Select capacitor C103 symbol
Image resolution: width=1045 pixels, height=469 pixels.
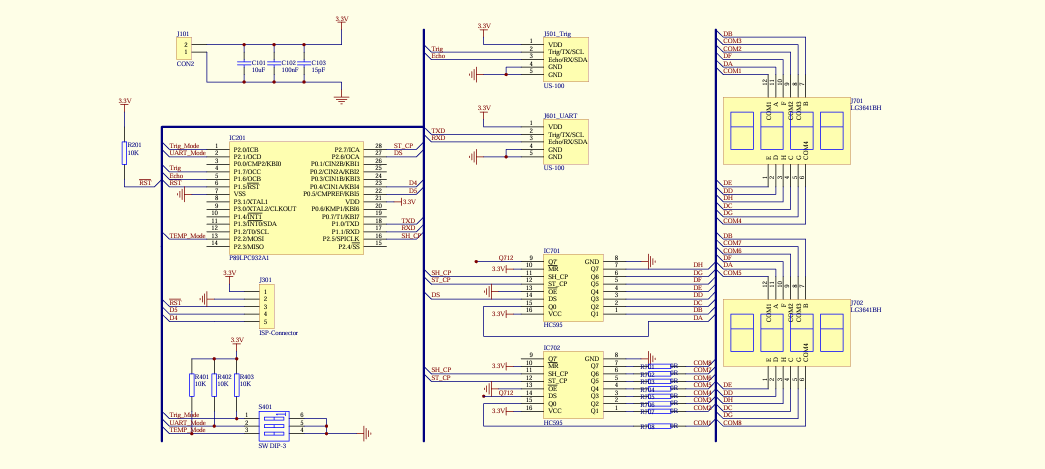305,64
